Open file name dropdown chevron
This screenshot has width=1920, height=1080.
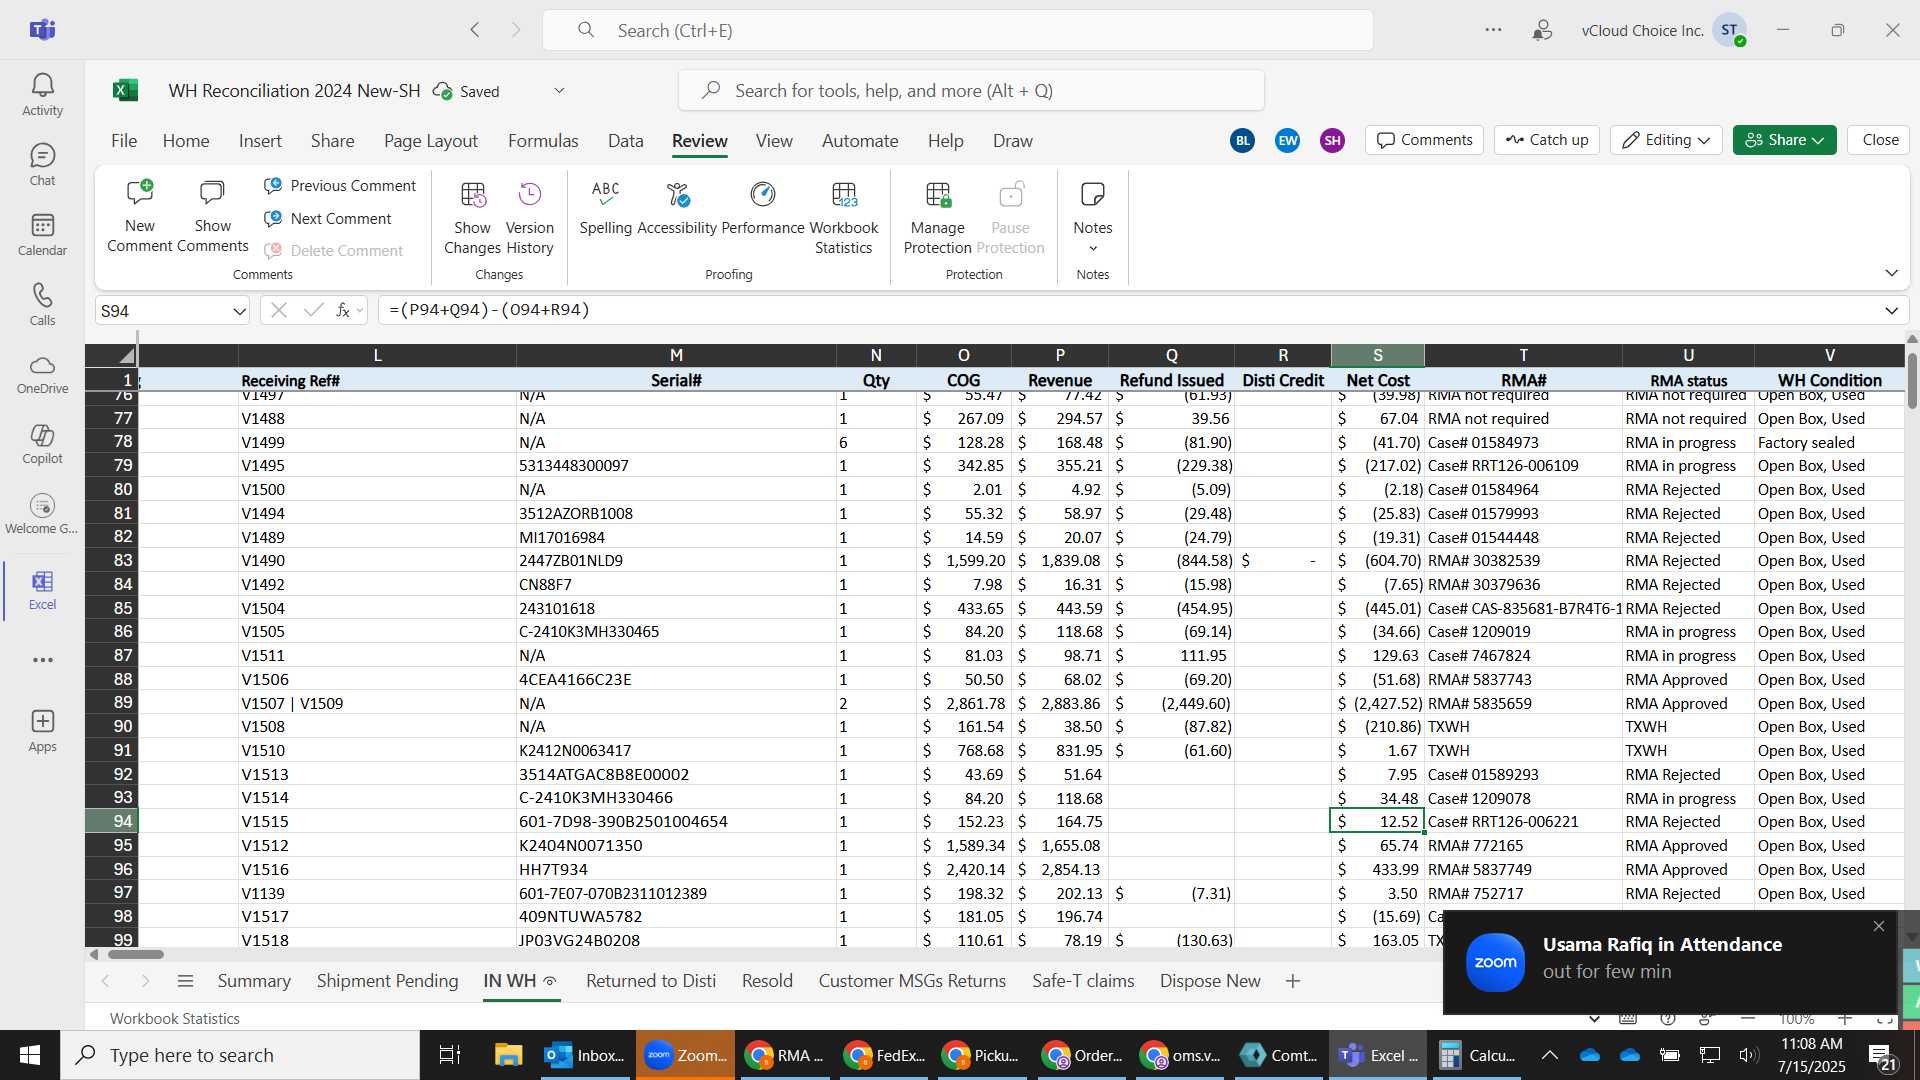pos(559,91)
